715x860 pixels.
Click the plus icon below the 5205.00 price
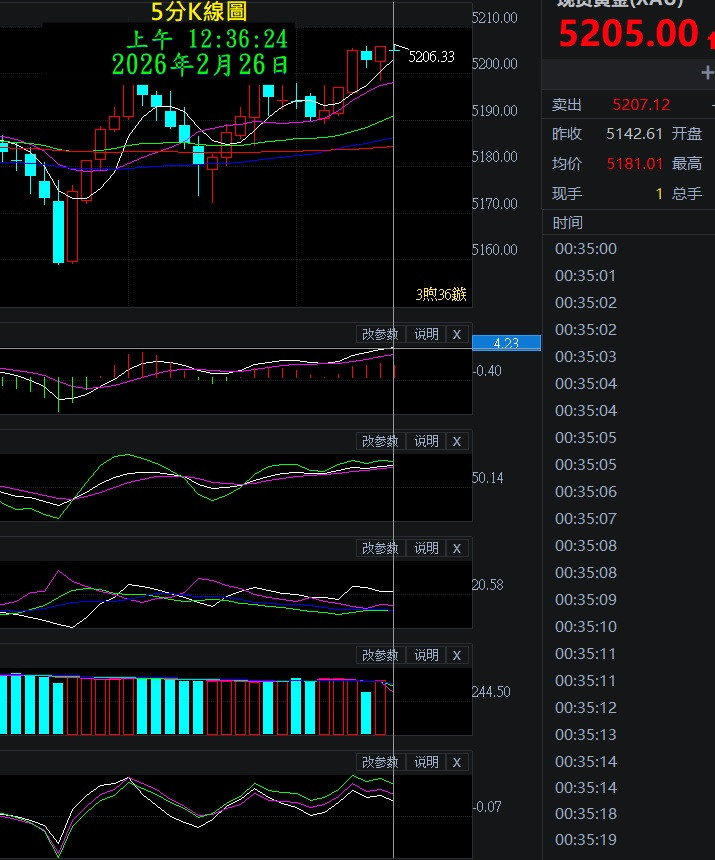(707, 74)
